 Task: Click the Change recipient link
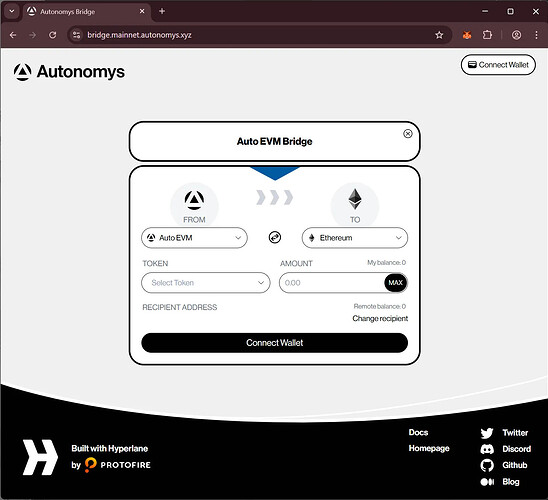(x=380, y=319)
